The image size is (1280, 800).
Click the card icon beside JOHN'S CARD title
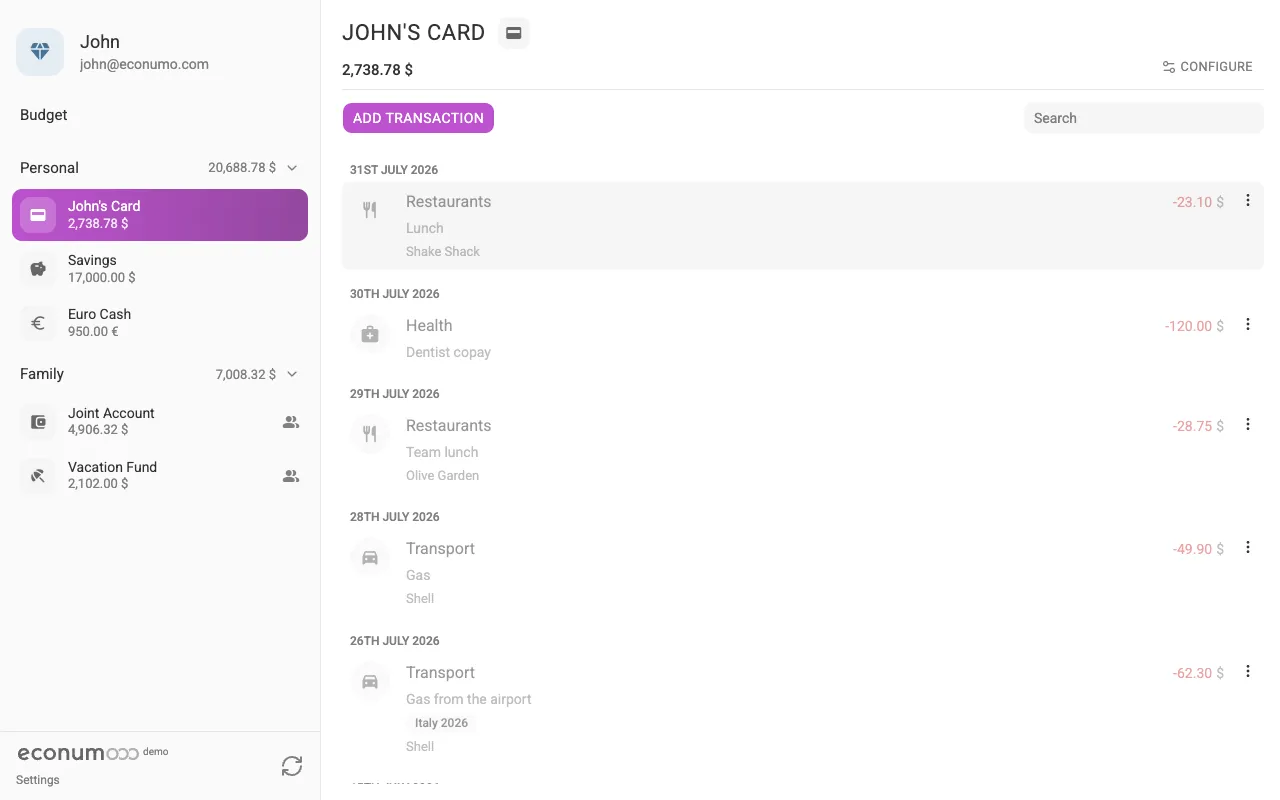pyautogui.click(x=514, y=33)
